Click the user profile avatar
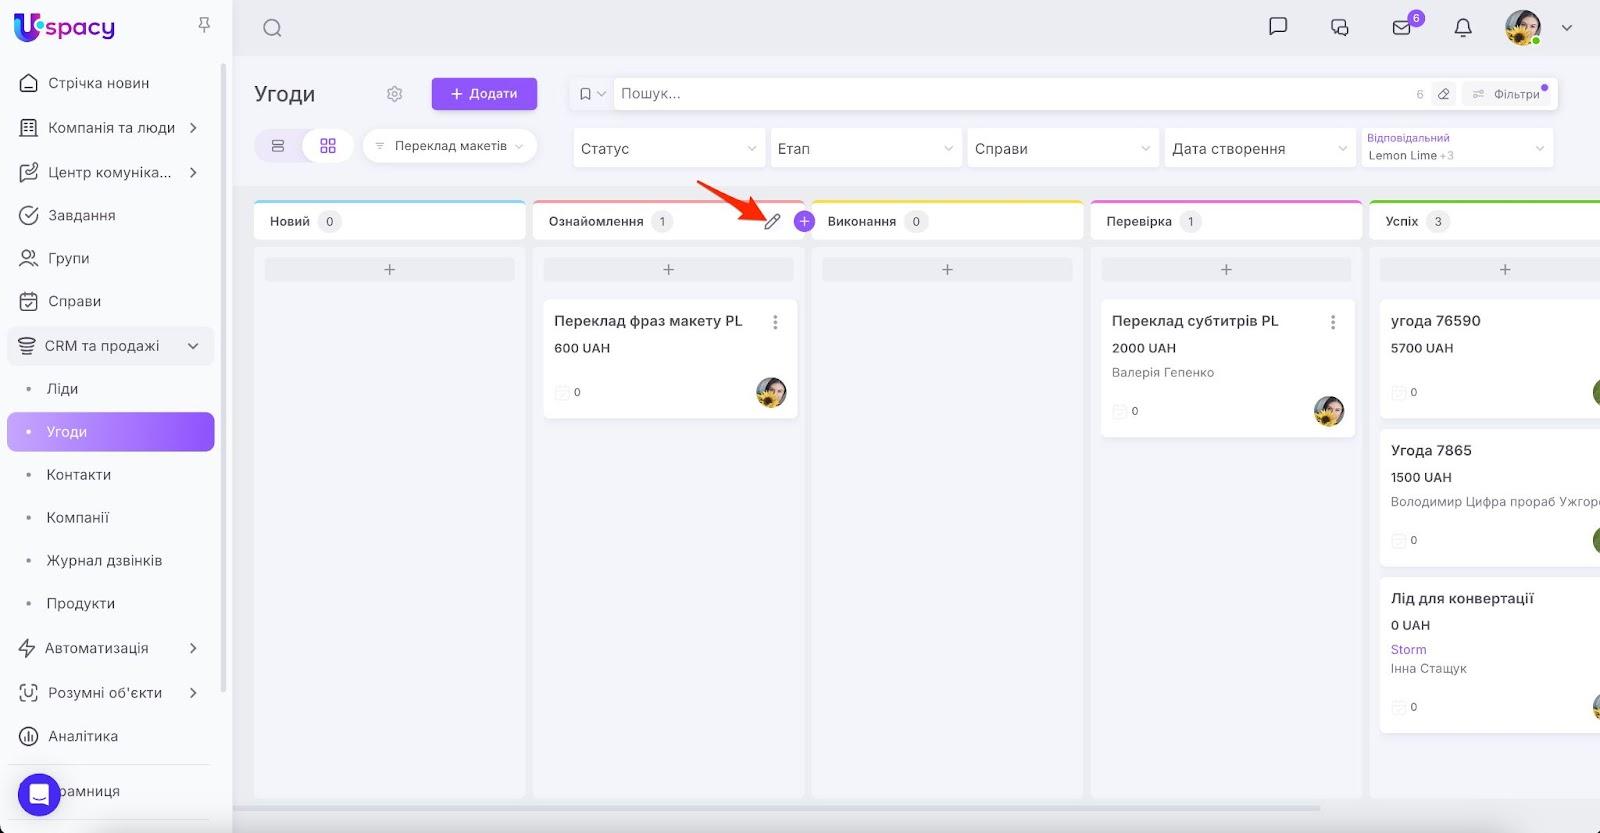The width and height of the screenshot is (1600, 833). pyautogui.click(x=1523, y=28)
